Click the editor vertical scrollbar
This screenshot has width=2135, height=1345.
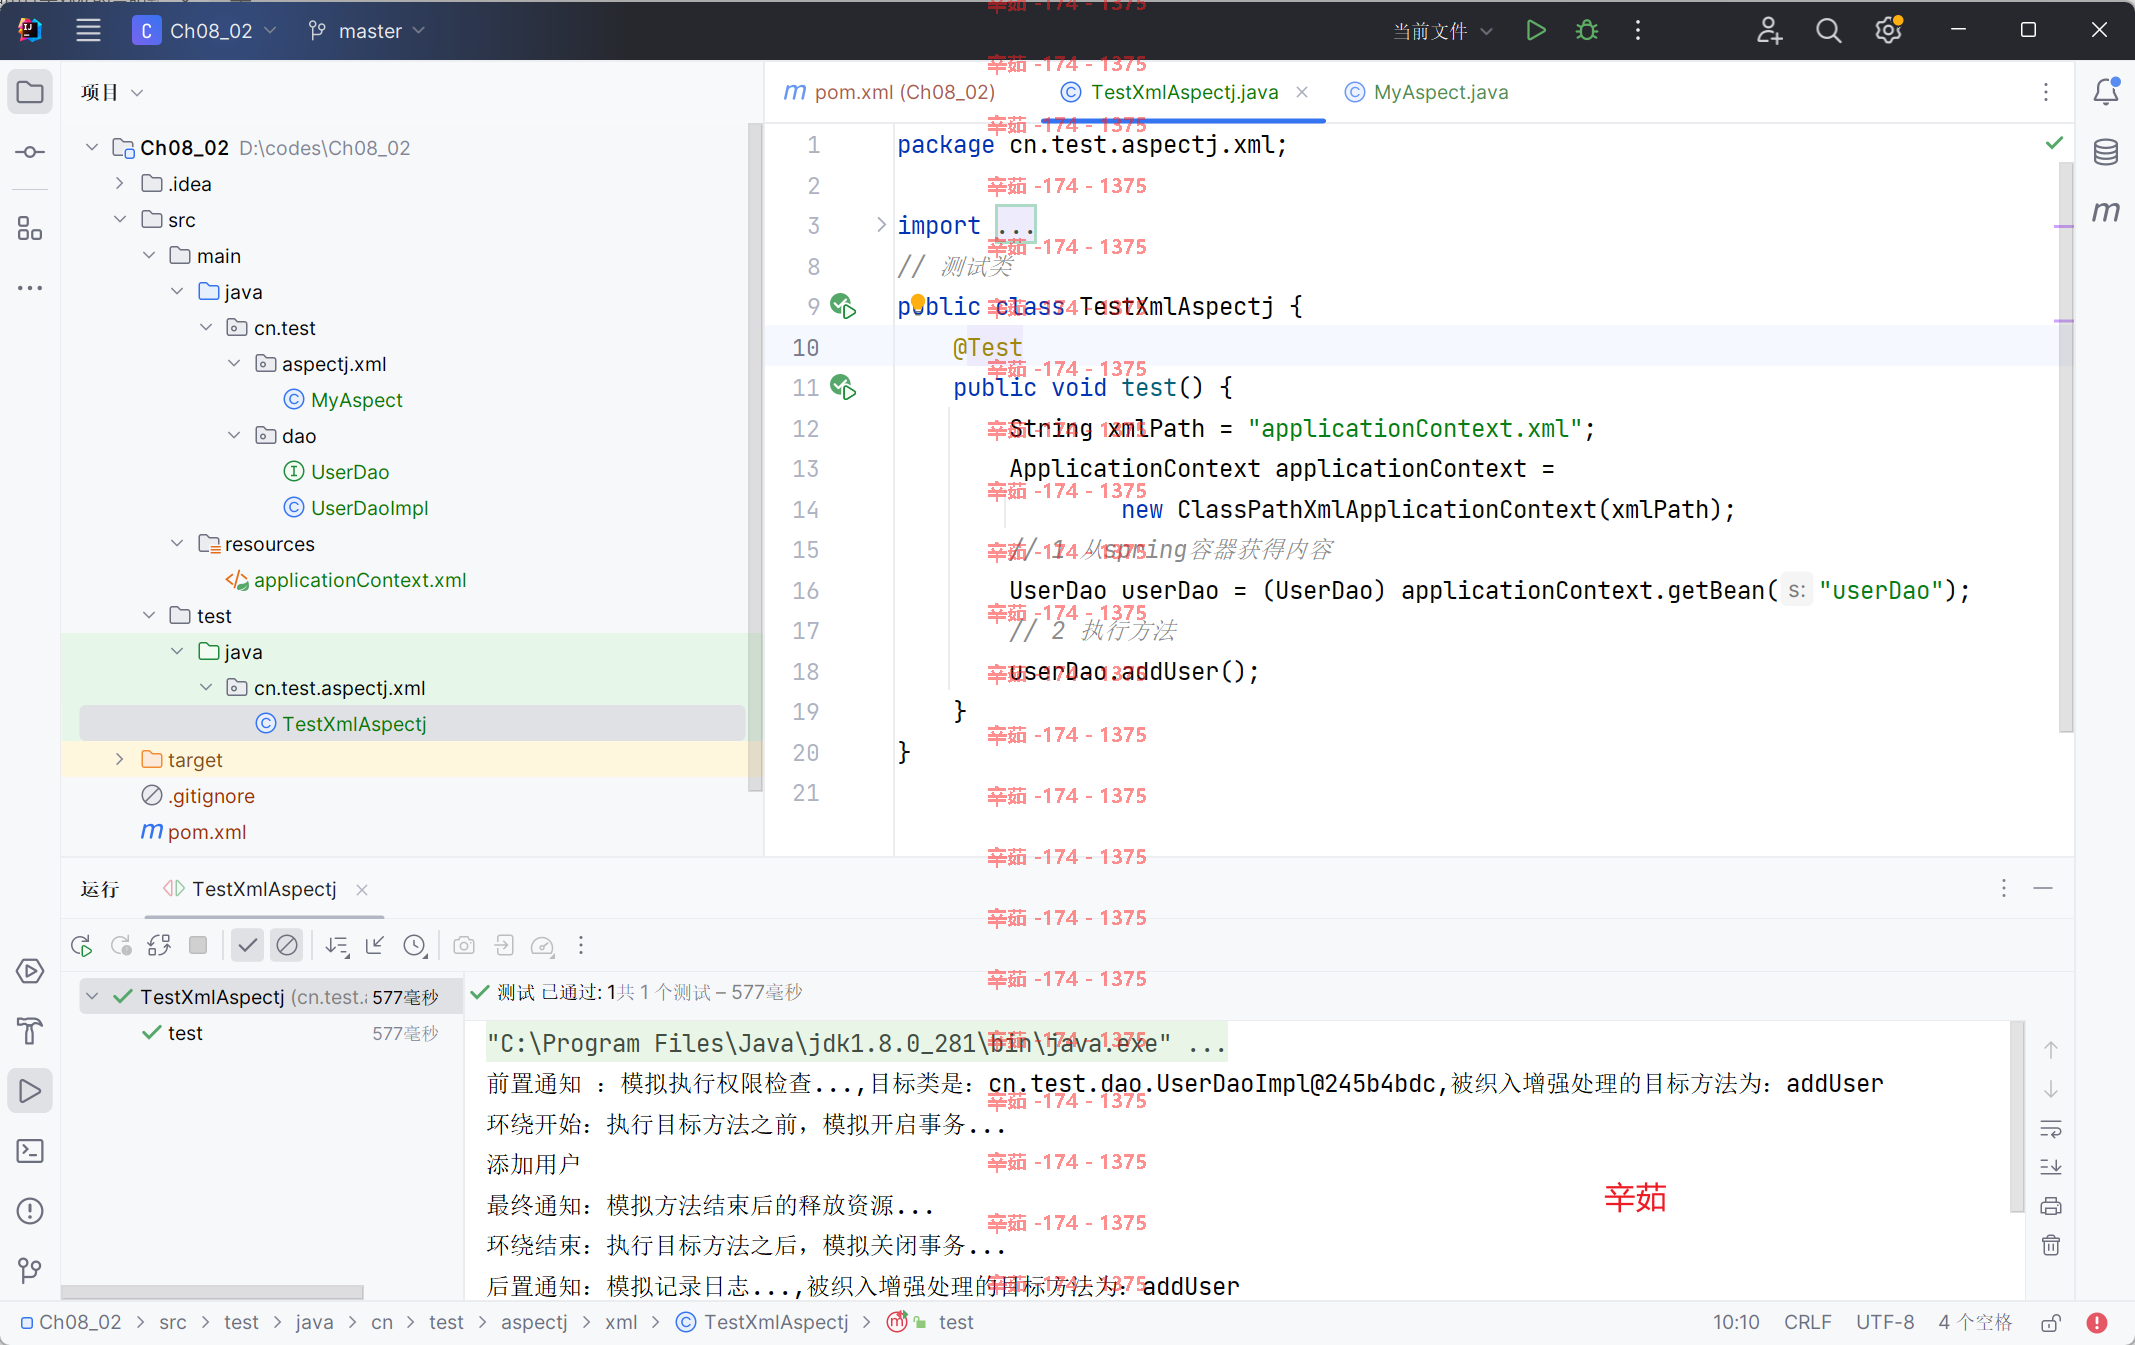(2066, 448)
